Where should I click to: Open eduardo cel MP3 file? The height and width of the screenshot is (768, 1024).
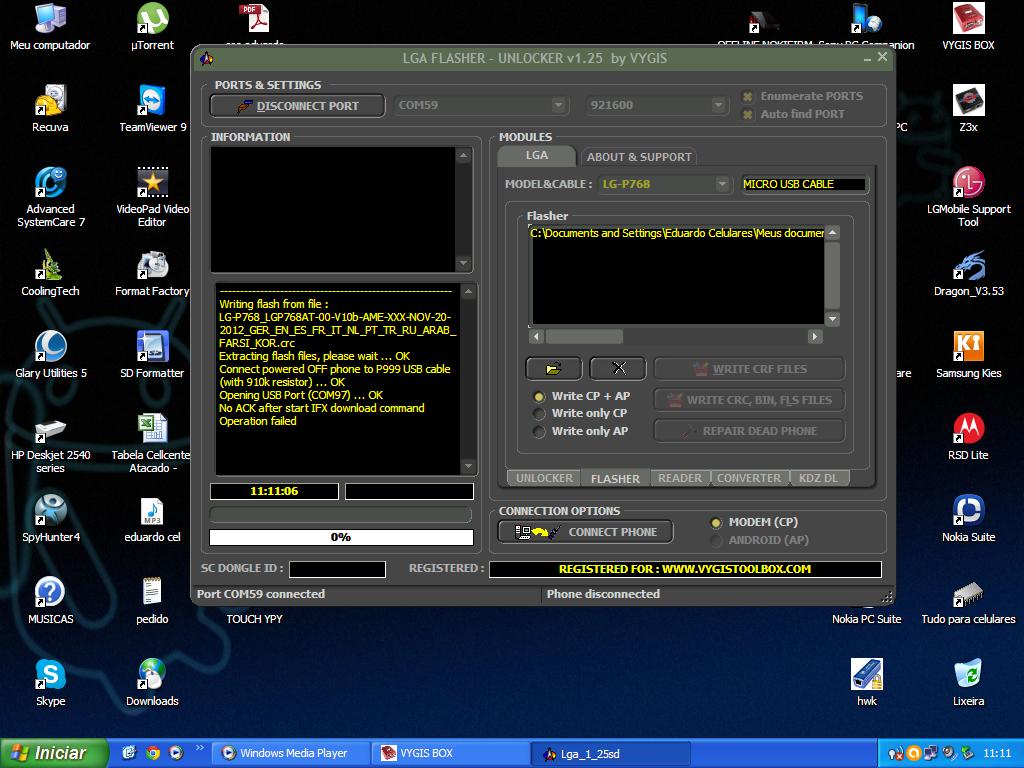pyautogui.click(x=152, y=519)
